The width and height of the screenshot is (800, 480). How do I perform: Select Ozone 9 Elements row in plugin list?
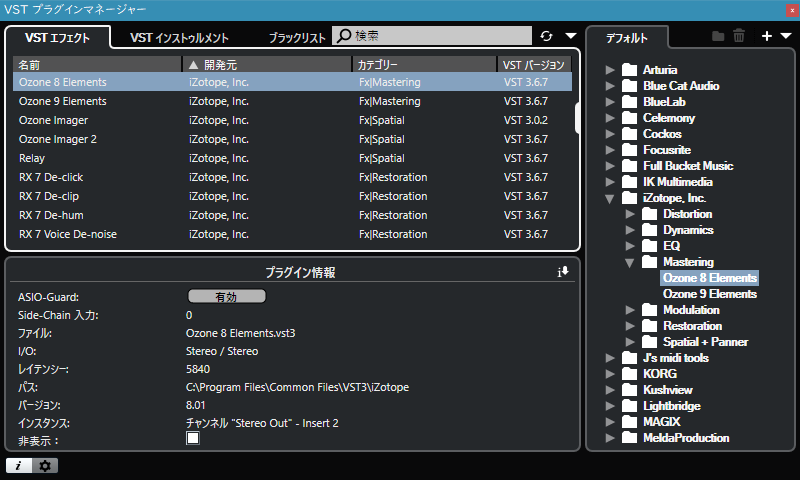[x=292, y=101]
